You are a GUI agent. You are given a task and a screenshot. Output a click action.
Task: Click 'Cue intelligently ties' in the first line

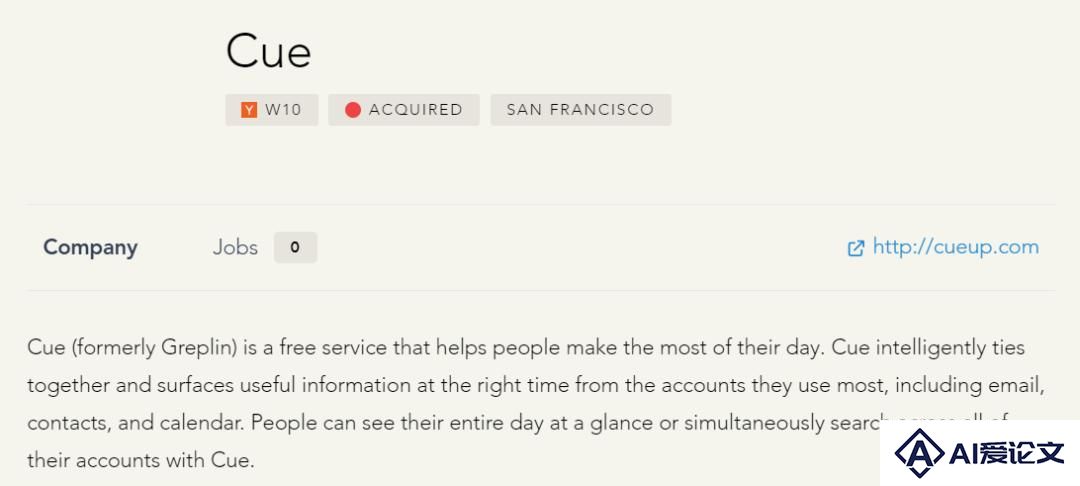point(928,348)
